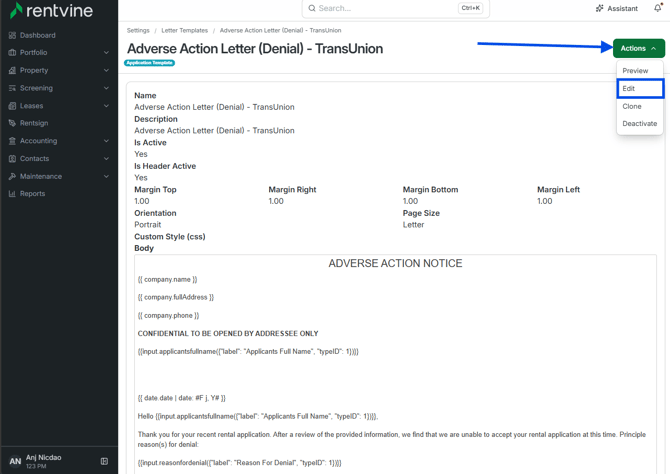
Task: Click the Property building icon
Action: click(12, 71)
